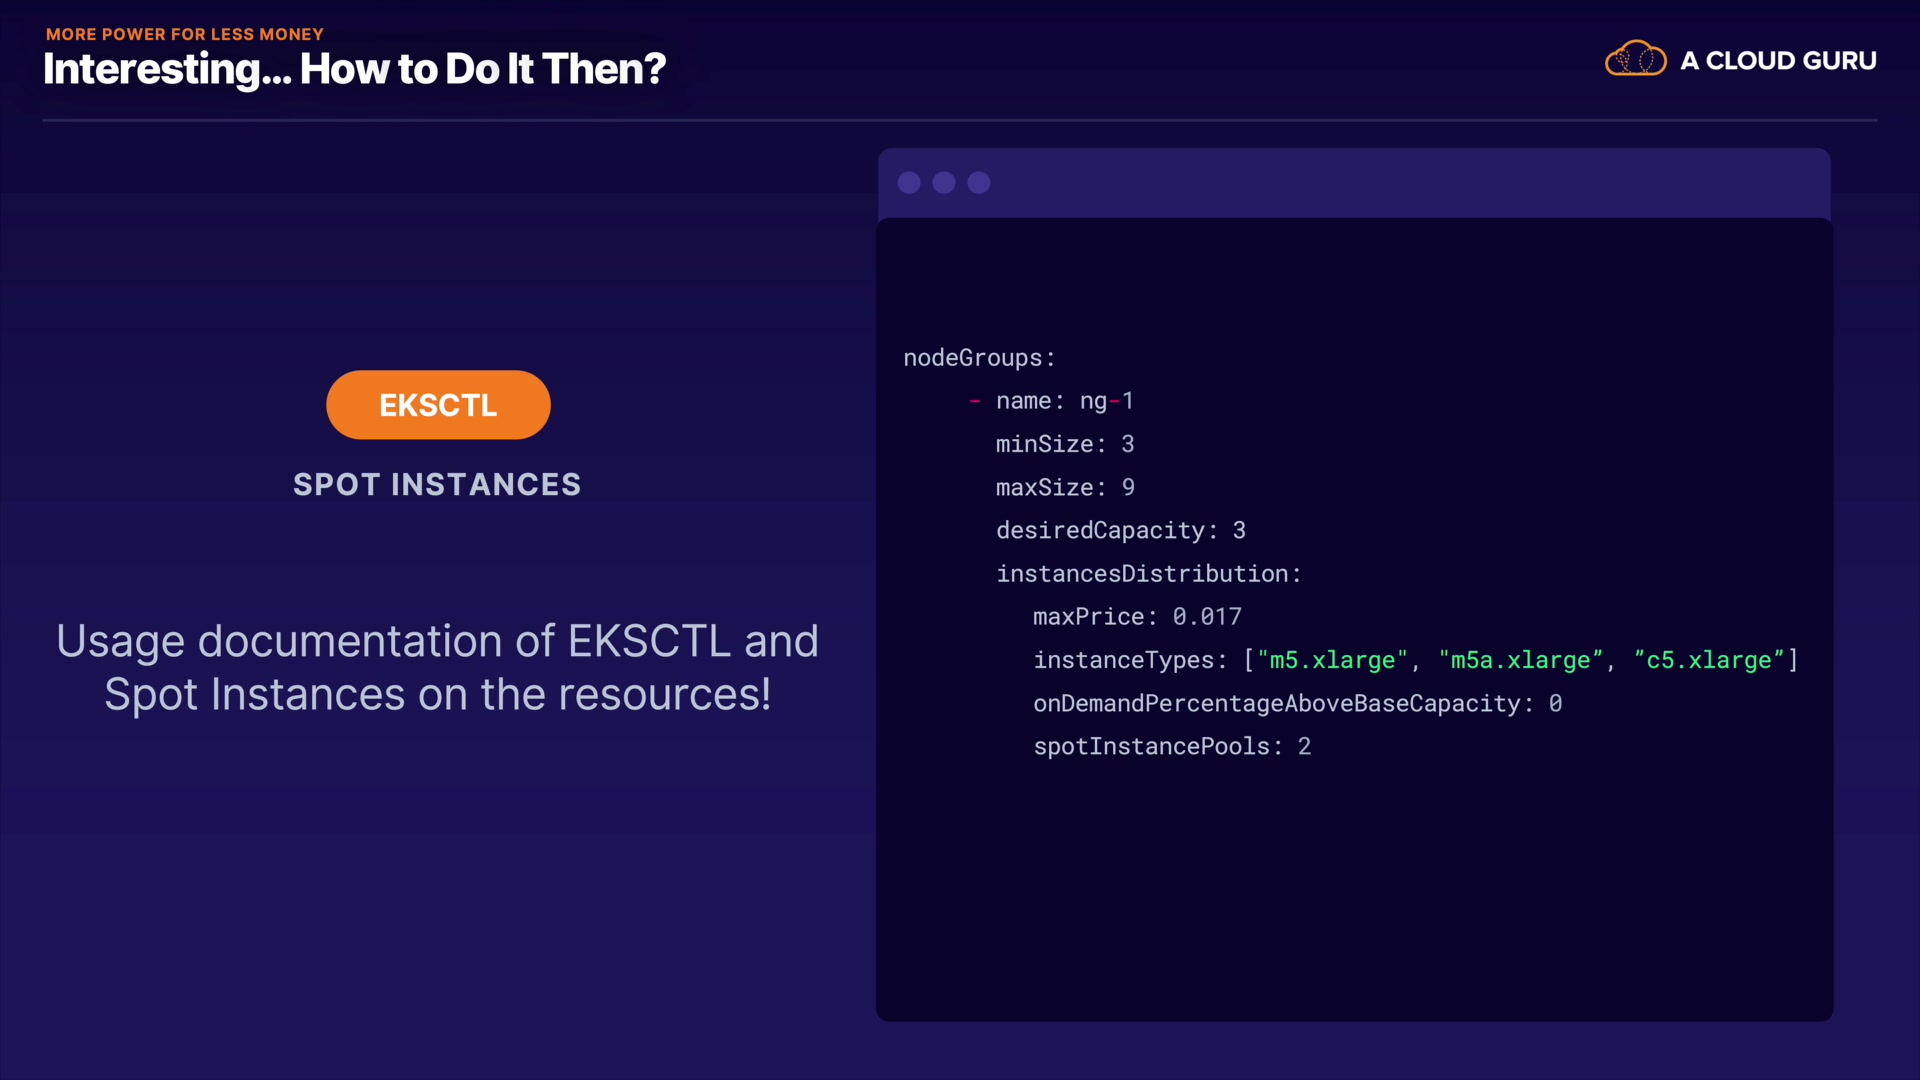Click the spotInstancePools: 2 line
1920x1080 pixels.
pyautogui.click(x=1172, y=747)
